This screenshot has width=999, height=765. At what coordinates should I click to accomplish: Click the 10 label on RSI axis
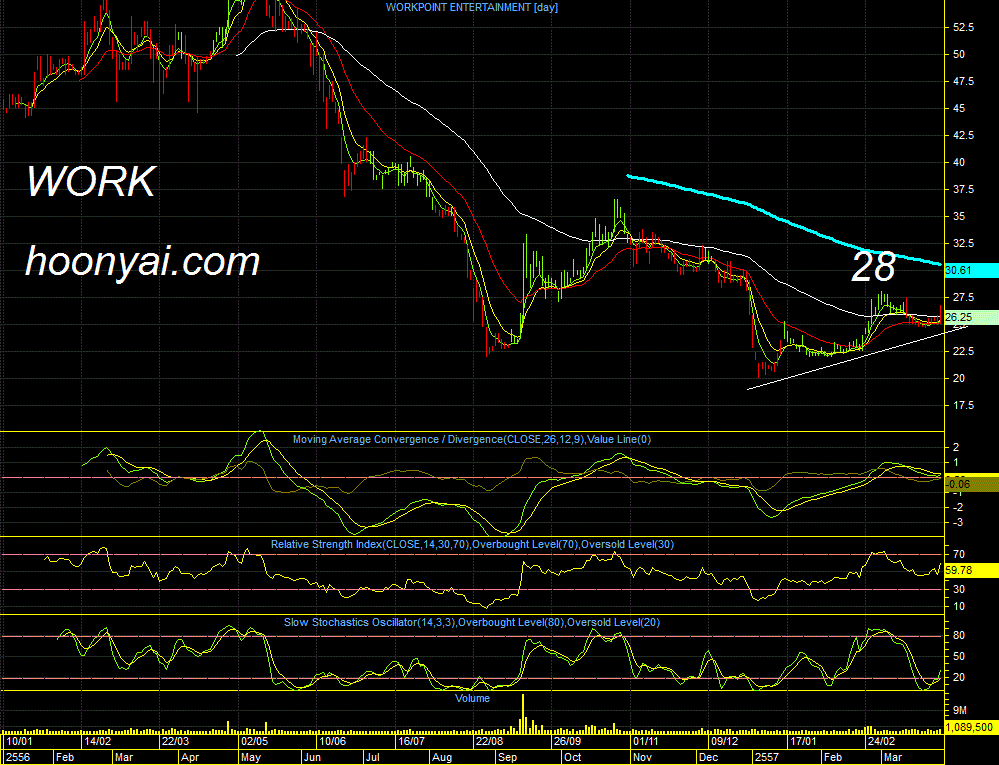[959, 606]
